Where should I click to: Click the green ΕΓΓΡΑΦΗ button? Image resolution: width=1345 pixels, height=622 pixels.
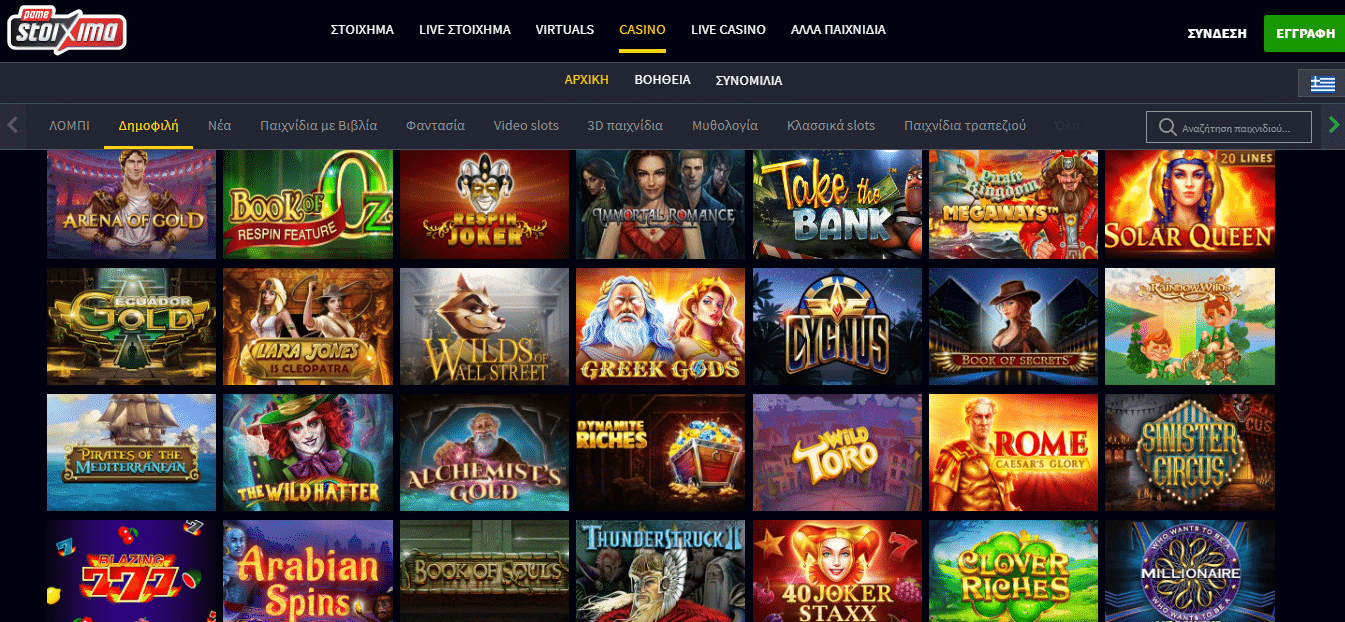click(x=1304, y=33)
